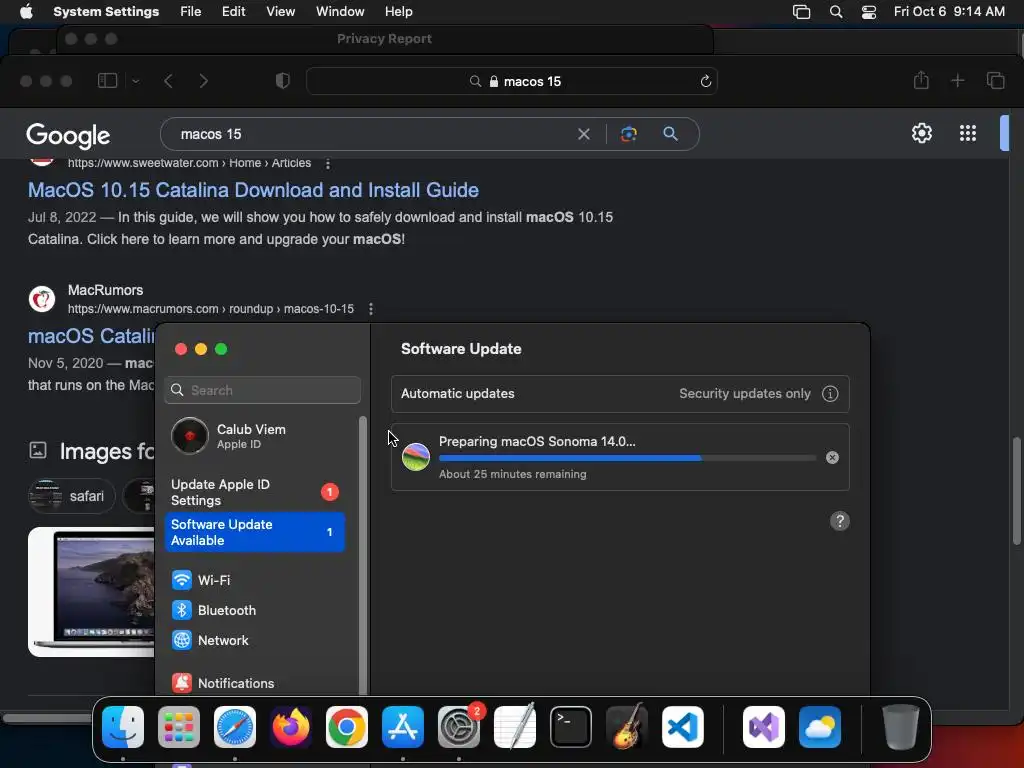The height and width of the screenshot is (768, 1024).
Task: Open Safari privacy report shield icon
Action: tap(283, 81)
